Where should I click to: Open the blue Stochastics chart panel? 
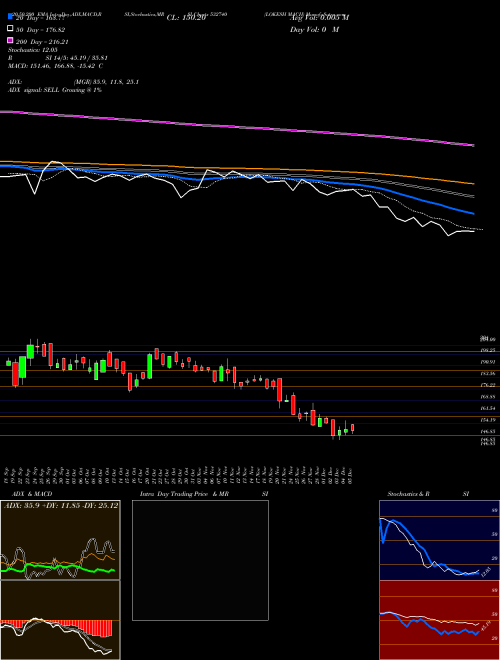coord(439,540)
